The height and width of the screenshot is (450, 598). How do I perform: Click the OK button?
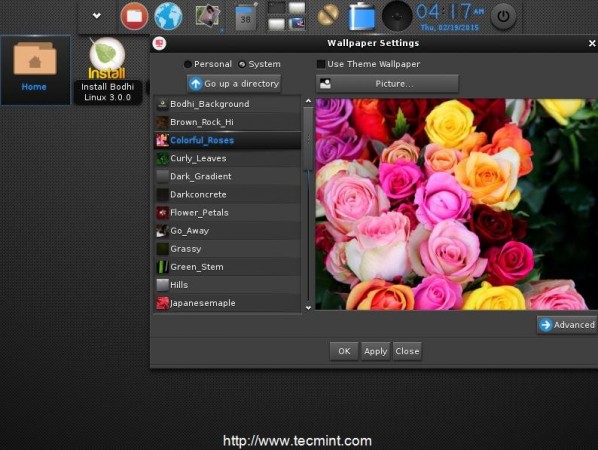click(x=344, y=351)
